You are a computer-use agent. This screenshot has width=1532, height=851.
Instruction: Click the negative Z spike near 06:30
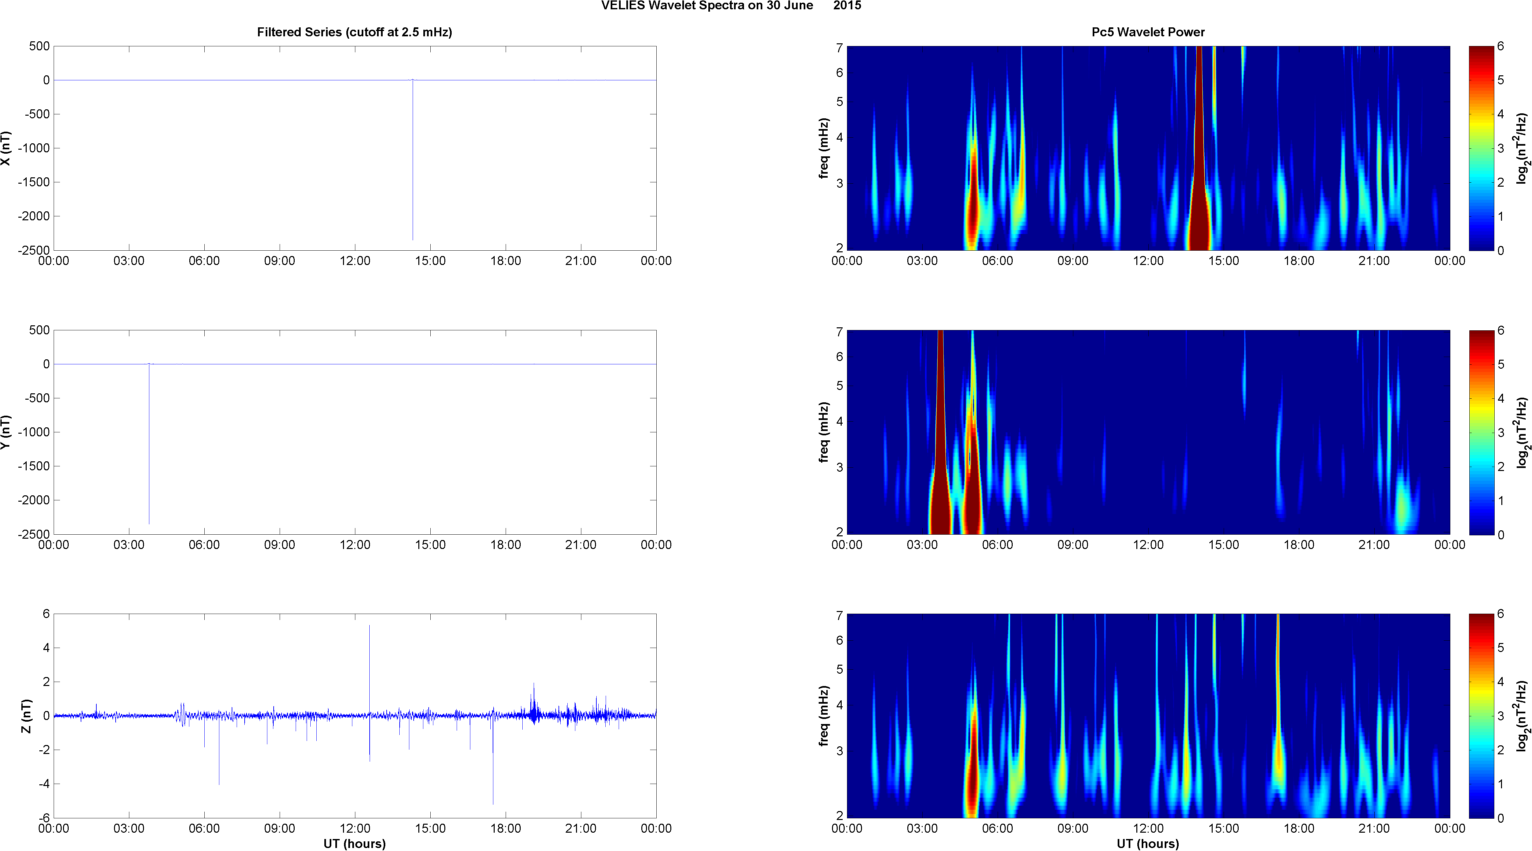(x=219, y=750)
